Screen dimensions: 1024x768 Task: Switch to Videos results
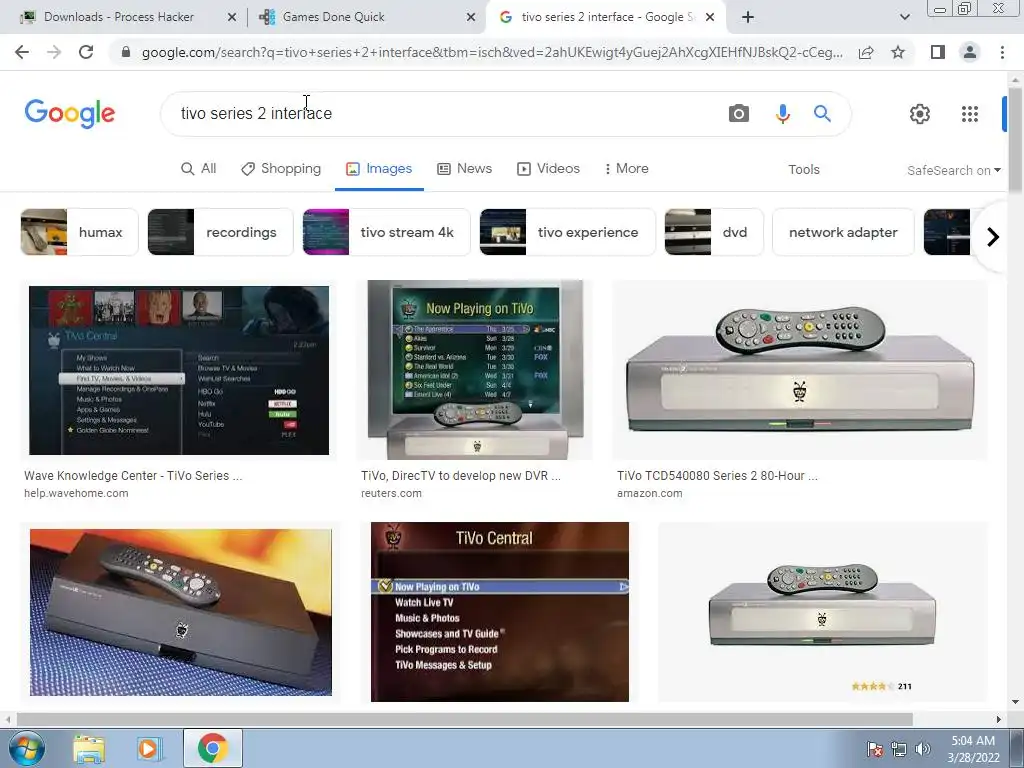click(x=549, y=168)
